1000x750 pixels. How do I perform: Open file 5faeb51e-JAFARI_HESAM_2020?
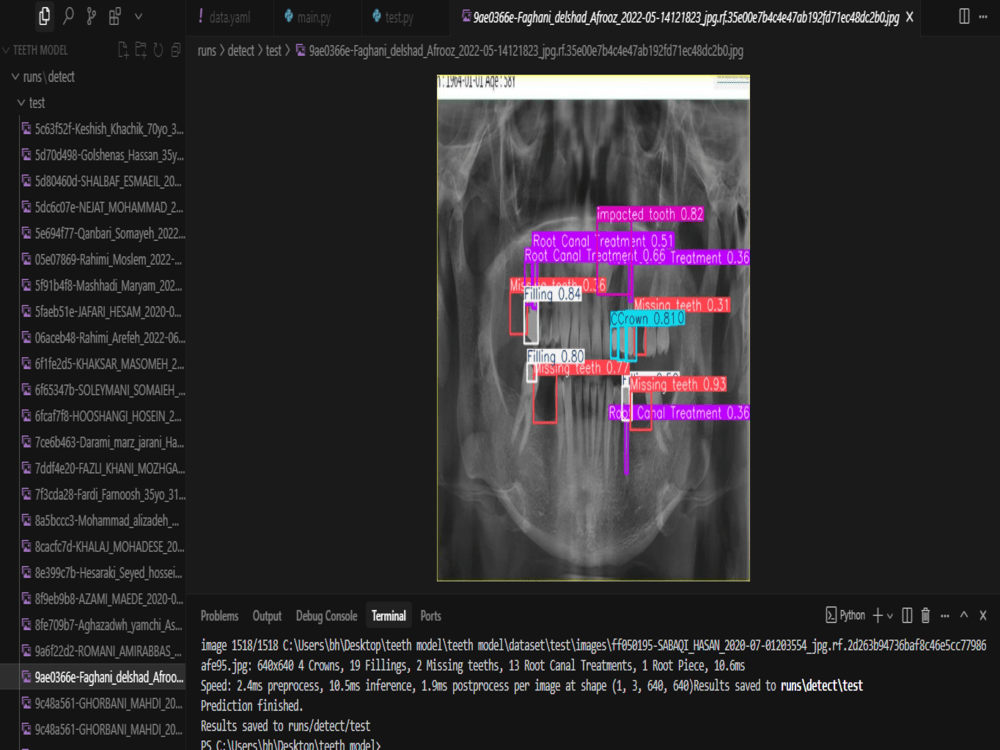tap(102, 312)
